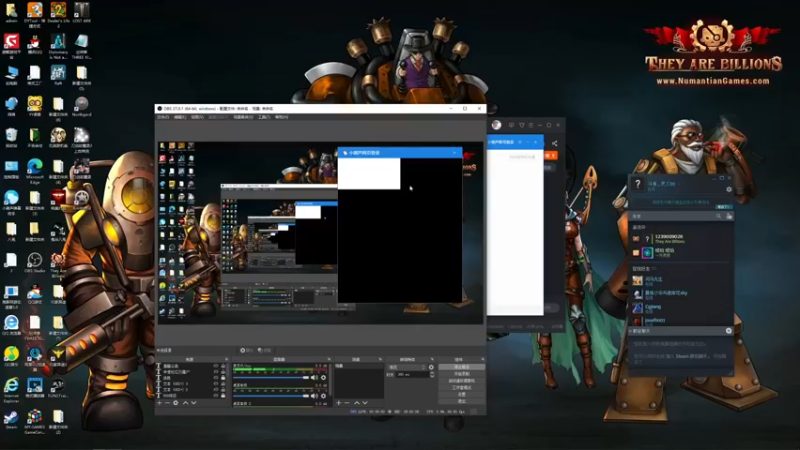Open Internet Explorer desktop icon

pos(11,391)
